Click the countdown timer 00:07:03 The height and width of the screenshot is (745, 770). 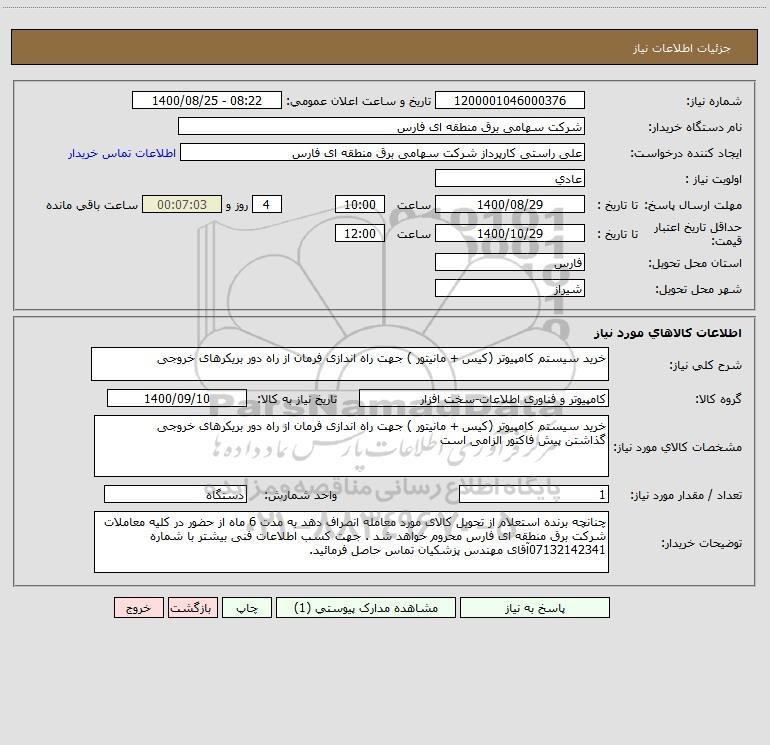[x=182, y=204]
